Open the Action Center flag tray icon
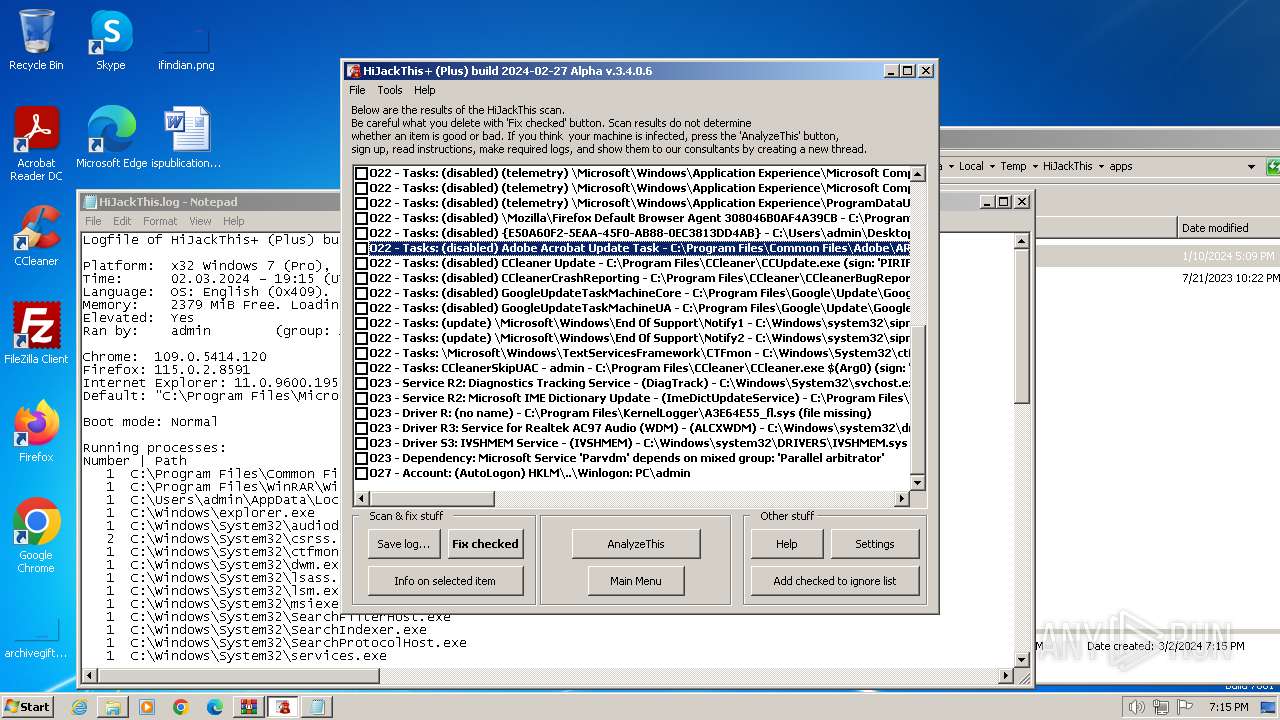 tap(1185, 707)
